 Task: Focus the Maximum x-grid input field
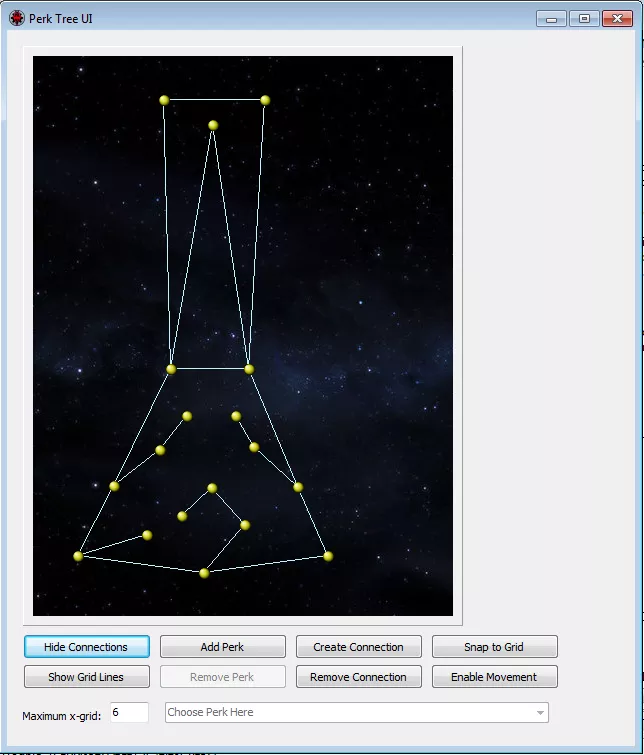tap(129, 712)
